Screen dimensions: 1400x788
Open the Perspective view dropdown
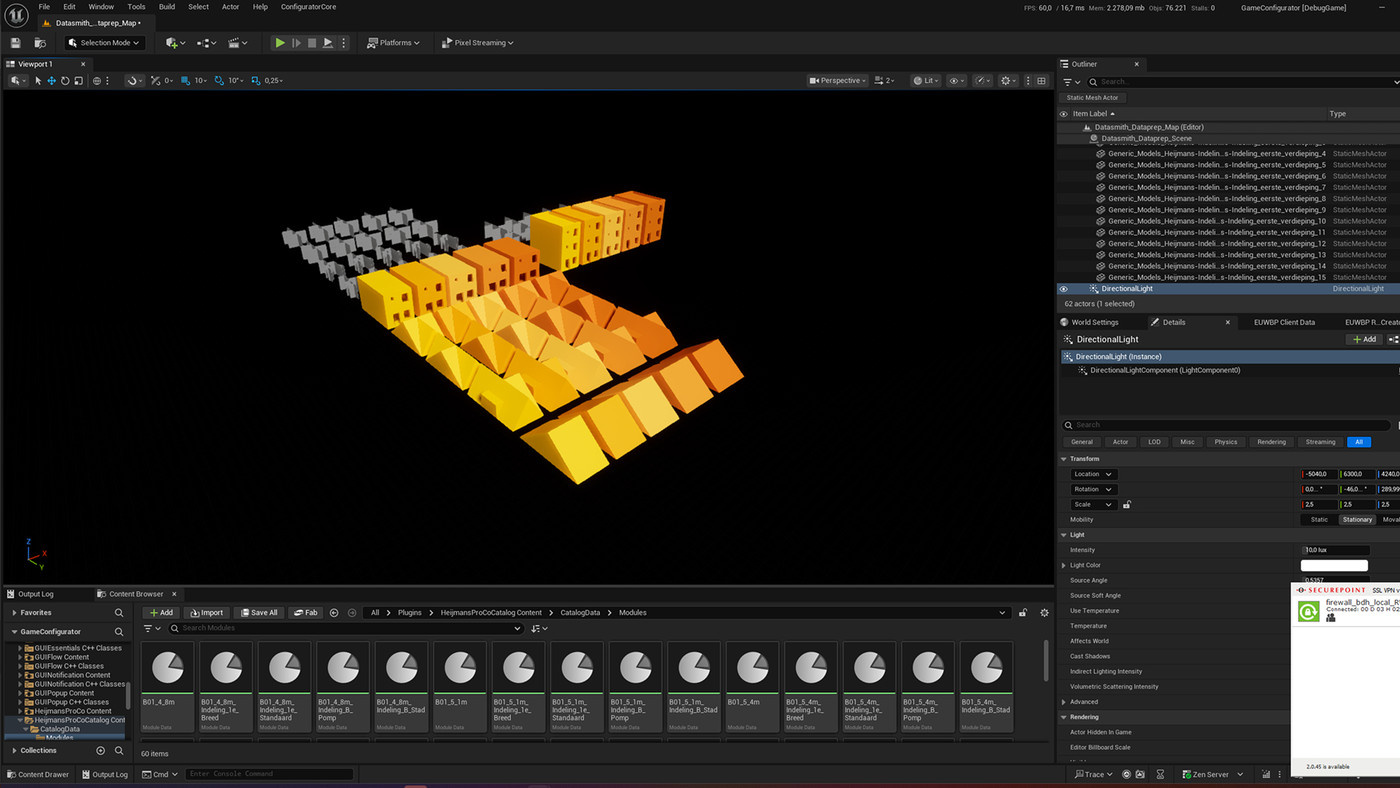[x=837, y=81]
